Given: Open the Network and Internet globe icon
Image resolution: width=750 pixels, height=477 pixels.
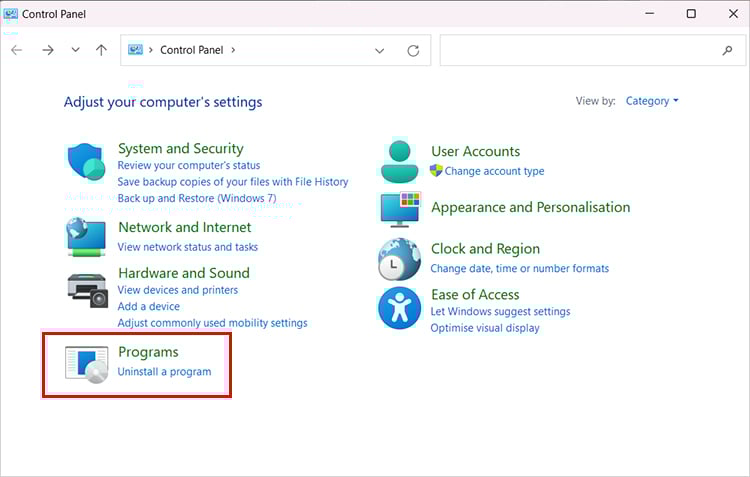Looking at the screenshot, I should pyautogui.click(x=86, y=237).
